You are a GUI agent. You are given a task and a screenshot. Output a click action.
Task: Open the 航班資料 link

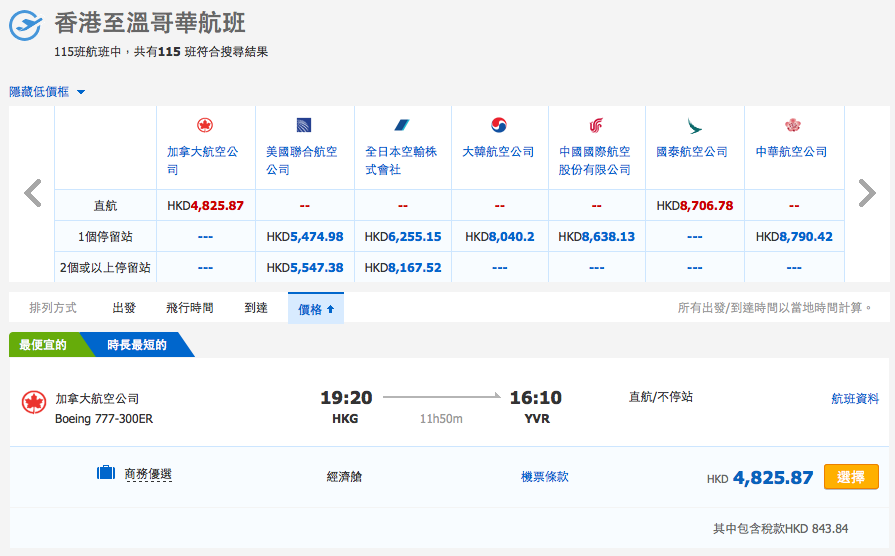(854, 398)
